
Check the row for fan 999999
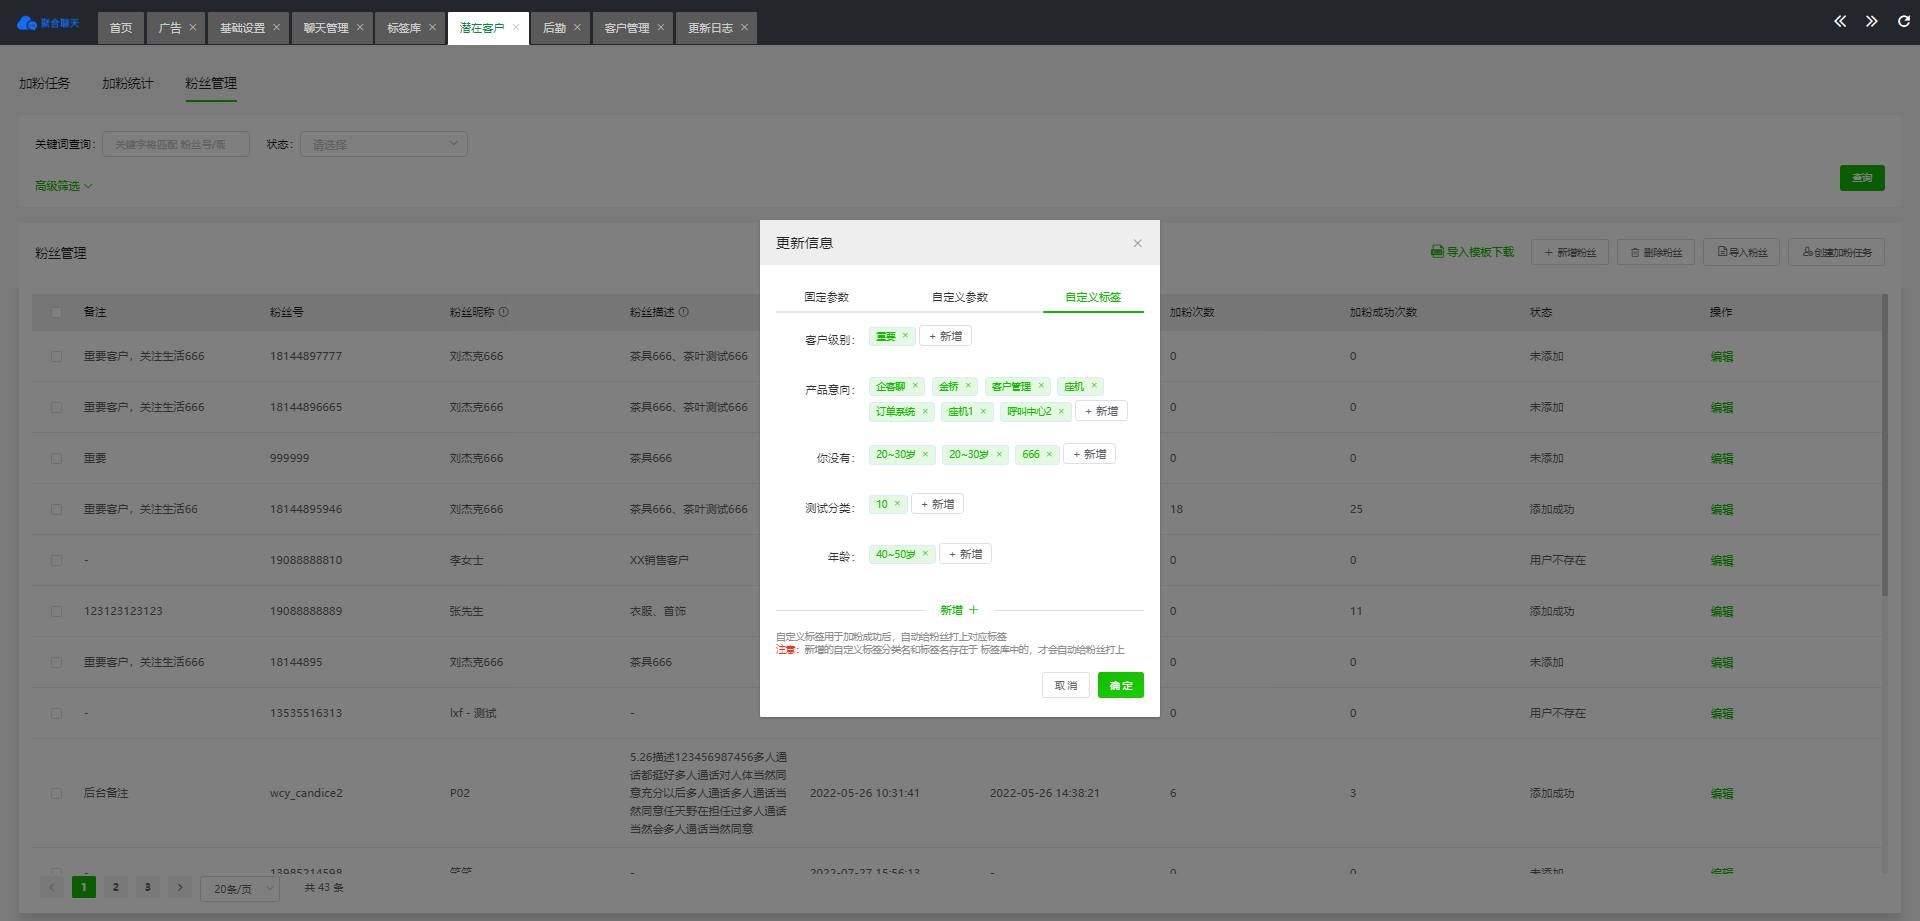(x=56, y=458)
